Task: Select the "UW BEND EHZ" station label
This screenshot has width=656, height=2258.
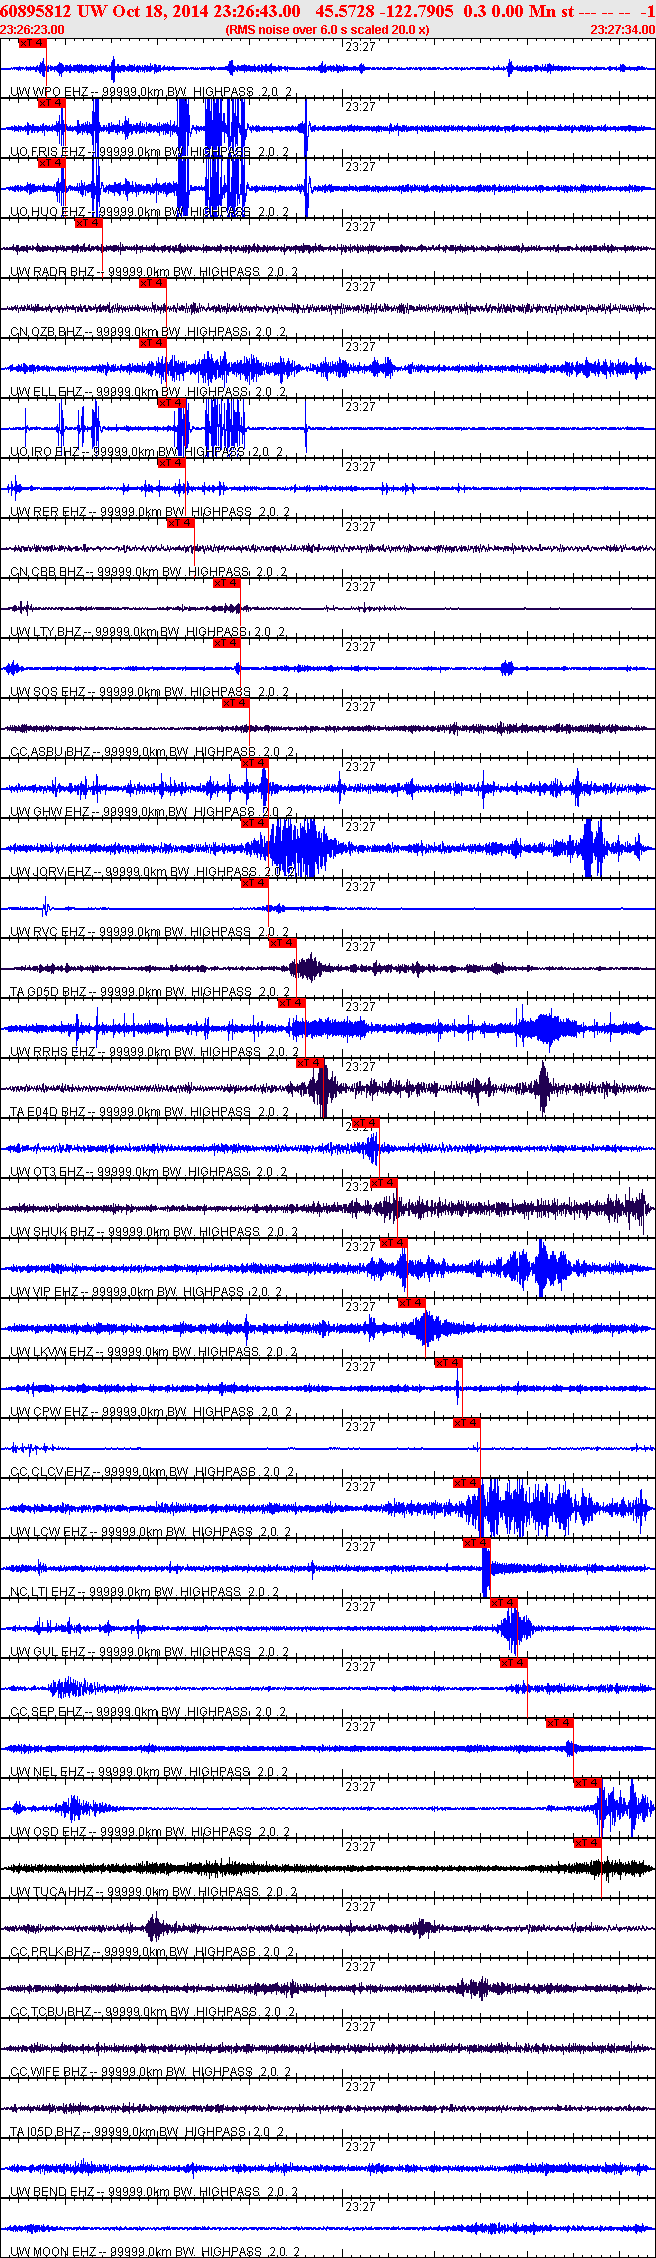Action: coord(52,2192)
